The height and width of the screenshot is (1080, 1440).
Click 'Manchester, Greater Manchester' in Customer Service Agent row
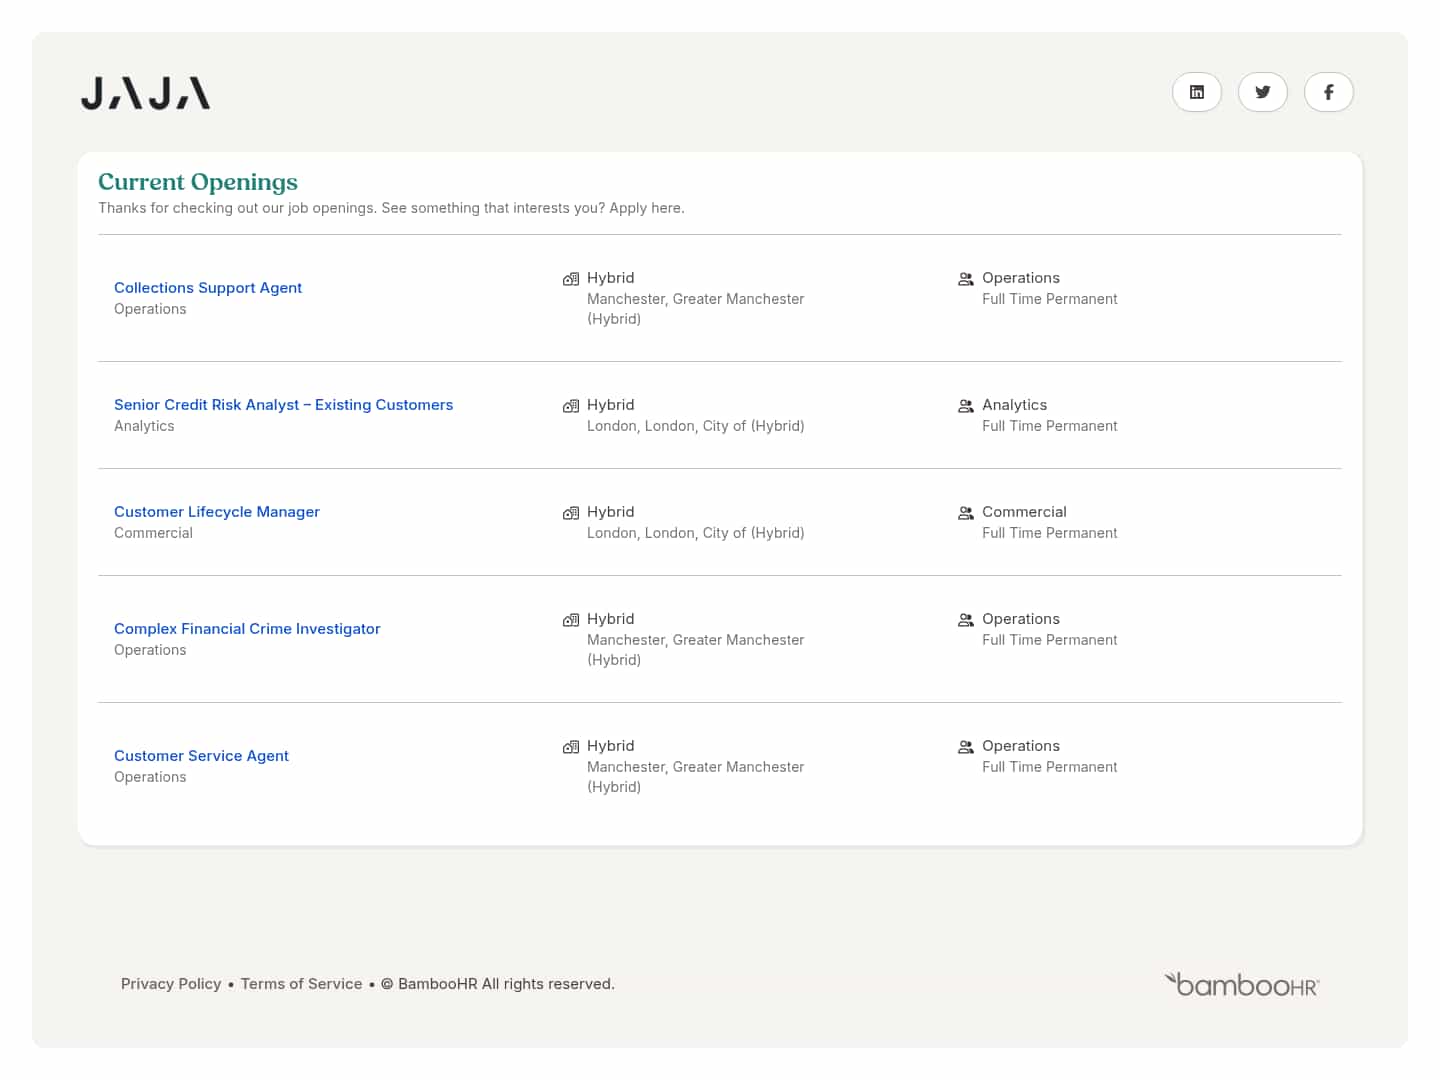coord(696,767)
